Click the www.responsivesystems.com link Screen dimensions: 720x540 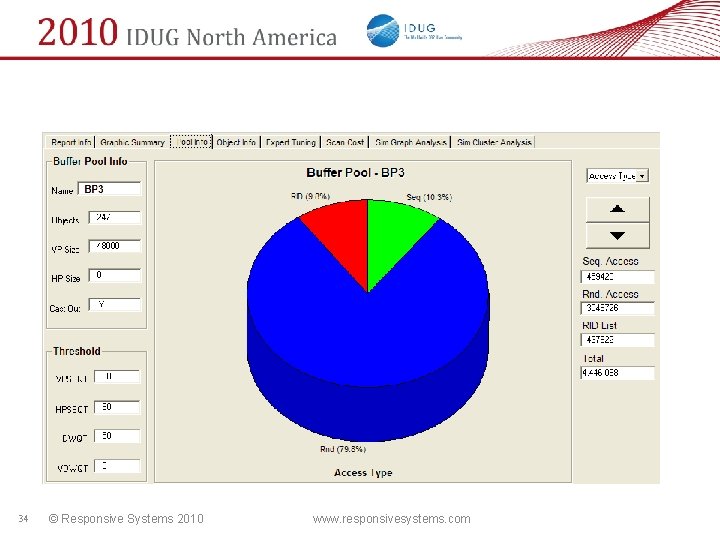(391, 519)
